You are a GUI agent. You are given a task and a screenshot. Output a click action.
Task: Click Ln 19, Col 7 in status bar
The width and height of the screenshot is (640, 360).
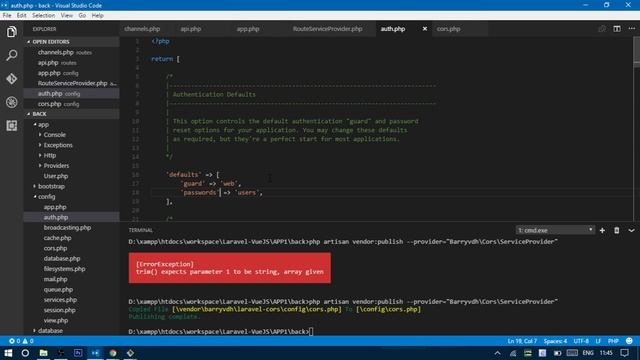click(522, 341)
